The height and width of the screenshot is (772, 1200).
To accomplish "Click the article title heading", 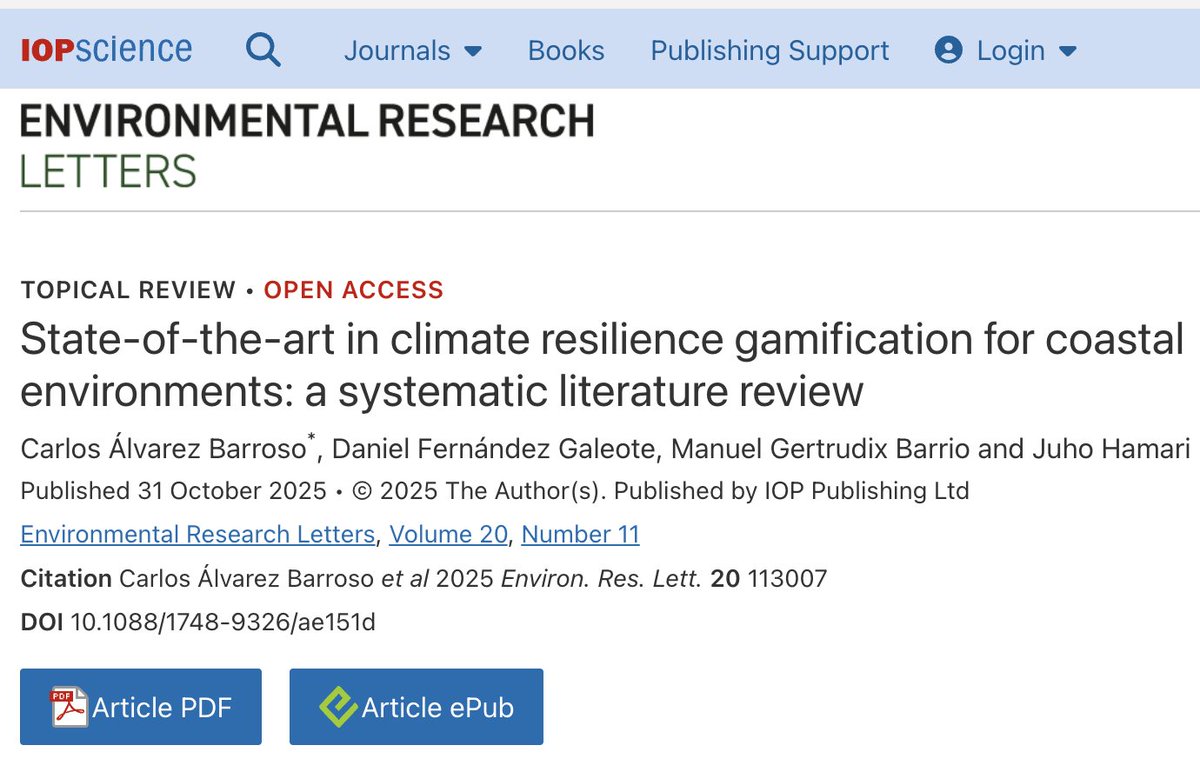I will tap(602, 366).
